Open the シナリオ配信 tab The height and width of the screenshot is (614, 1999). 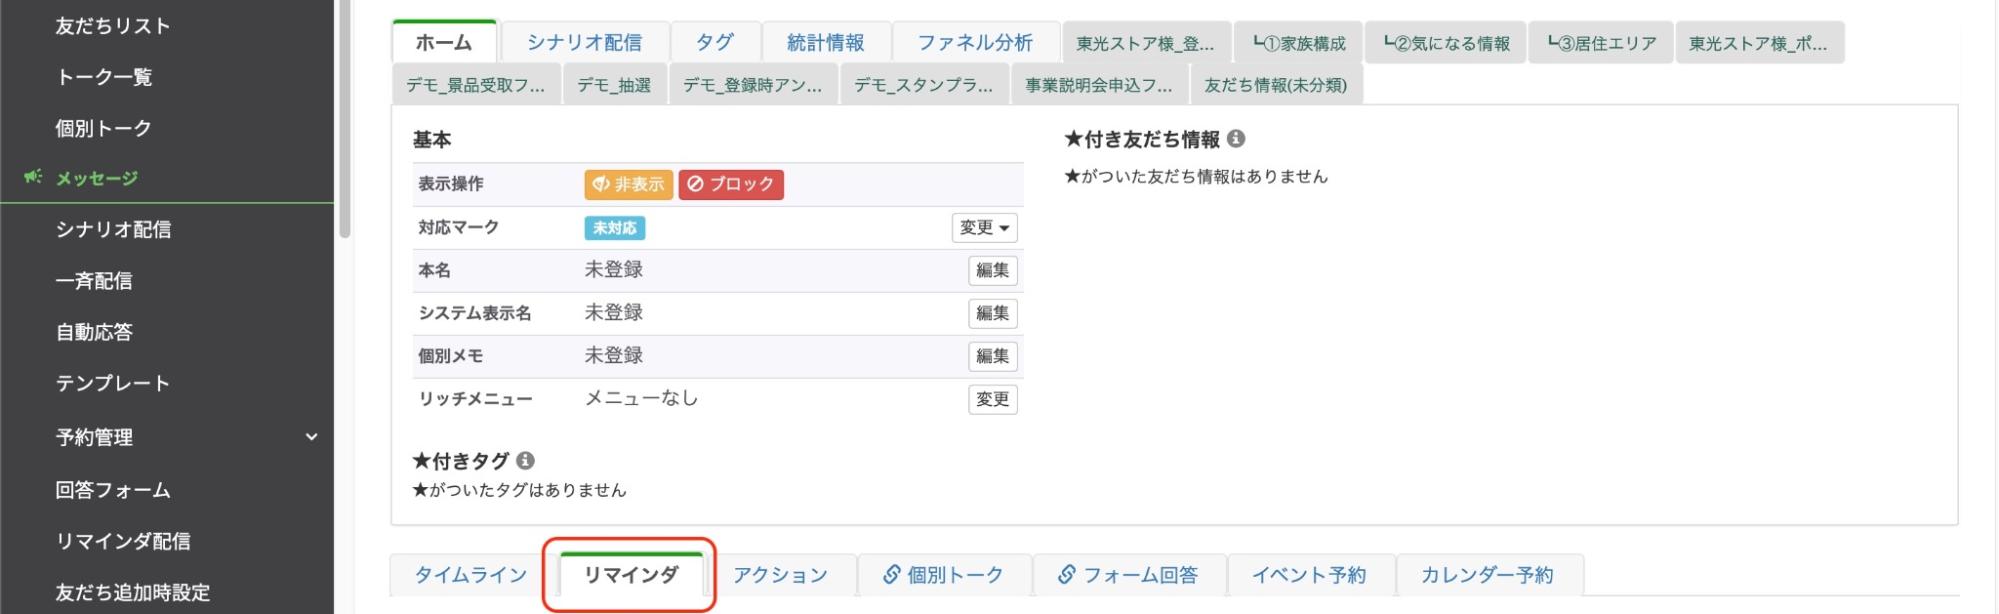tap(585, 43)
